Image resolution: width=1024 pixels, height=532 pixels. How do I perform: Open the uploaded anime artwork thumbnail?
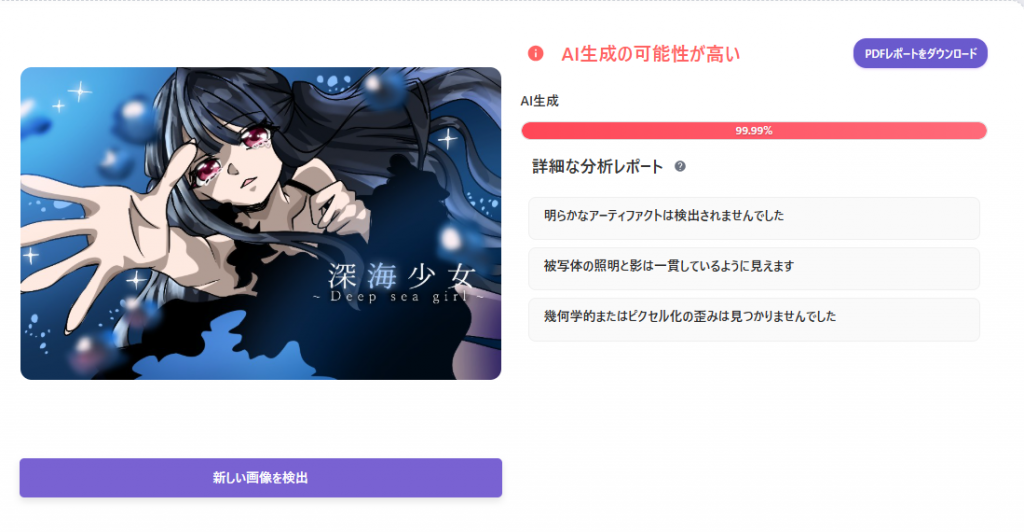261,223
